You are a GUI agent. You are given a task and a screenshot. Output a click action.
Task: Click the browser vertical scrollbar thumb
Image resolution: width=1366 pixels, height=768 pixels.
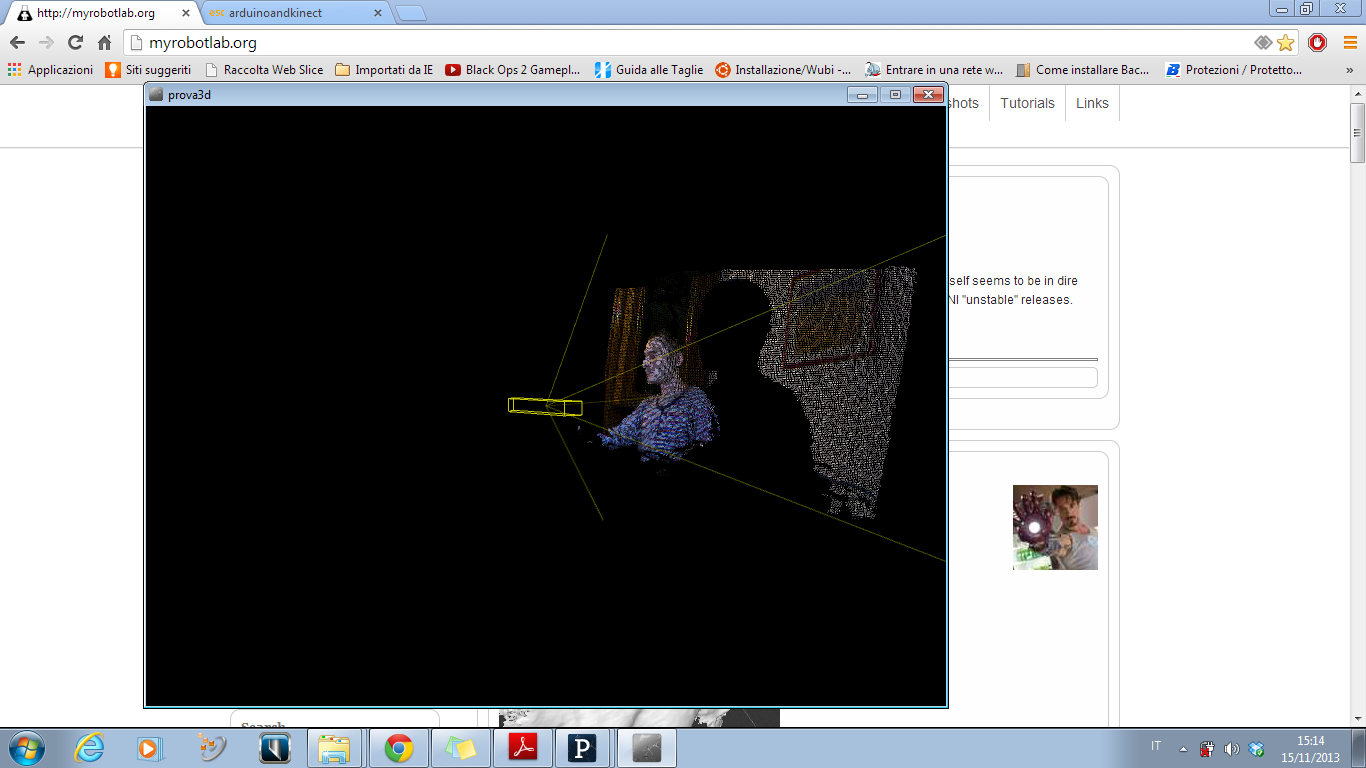(1357, 132)
